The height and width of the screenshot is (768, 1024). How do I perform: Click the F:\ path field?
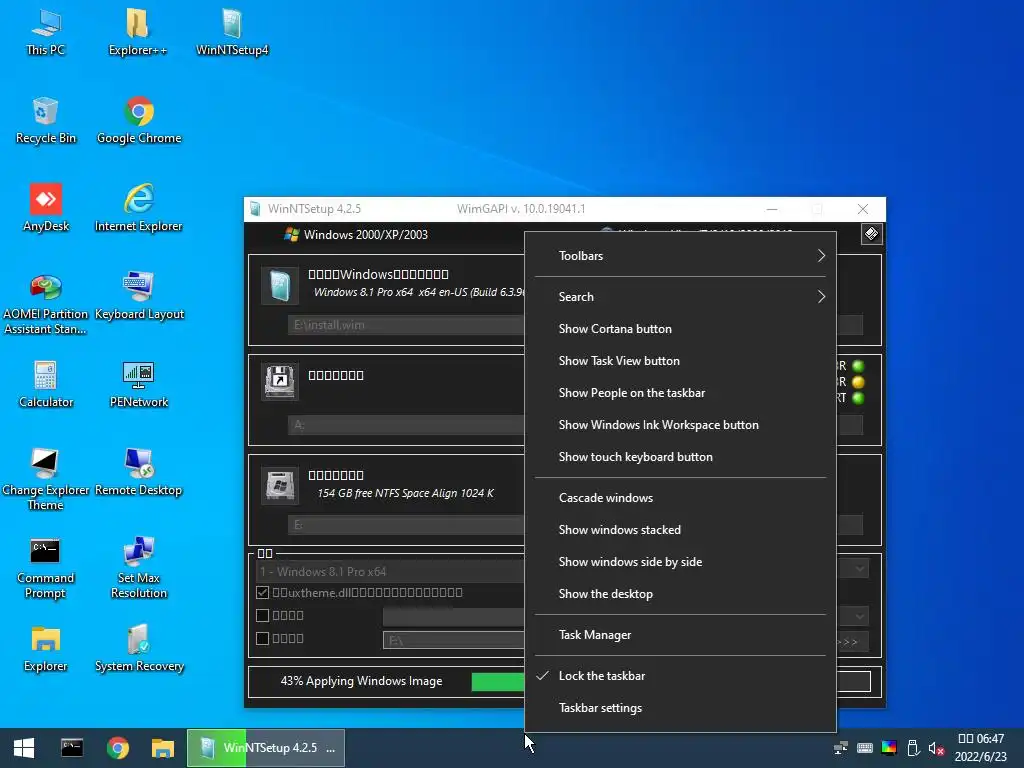tap(454, 640)
